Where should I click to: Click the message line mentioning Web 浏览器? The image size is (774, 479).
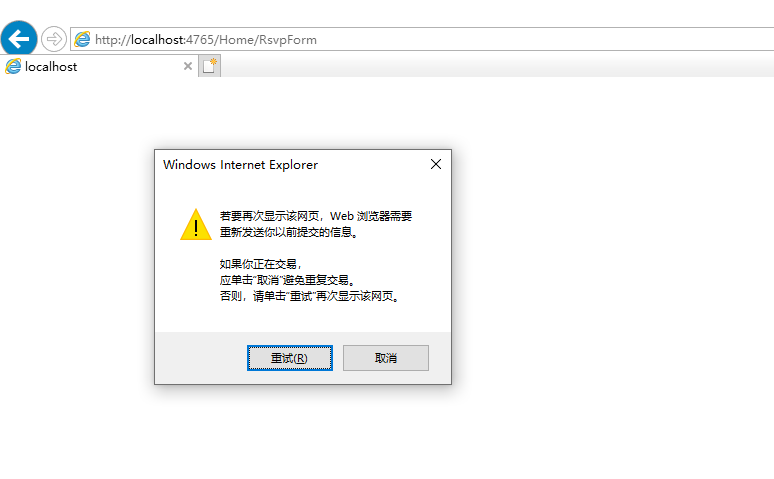(316, 216)
